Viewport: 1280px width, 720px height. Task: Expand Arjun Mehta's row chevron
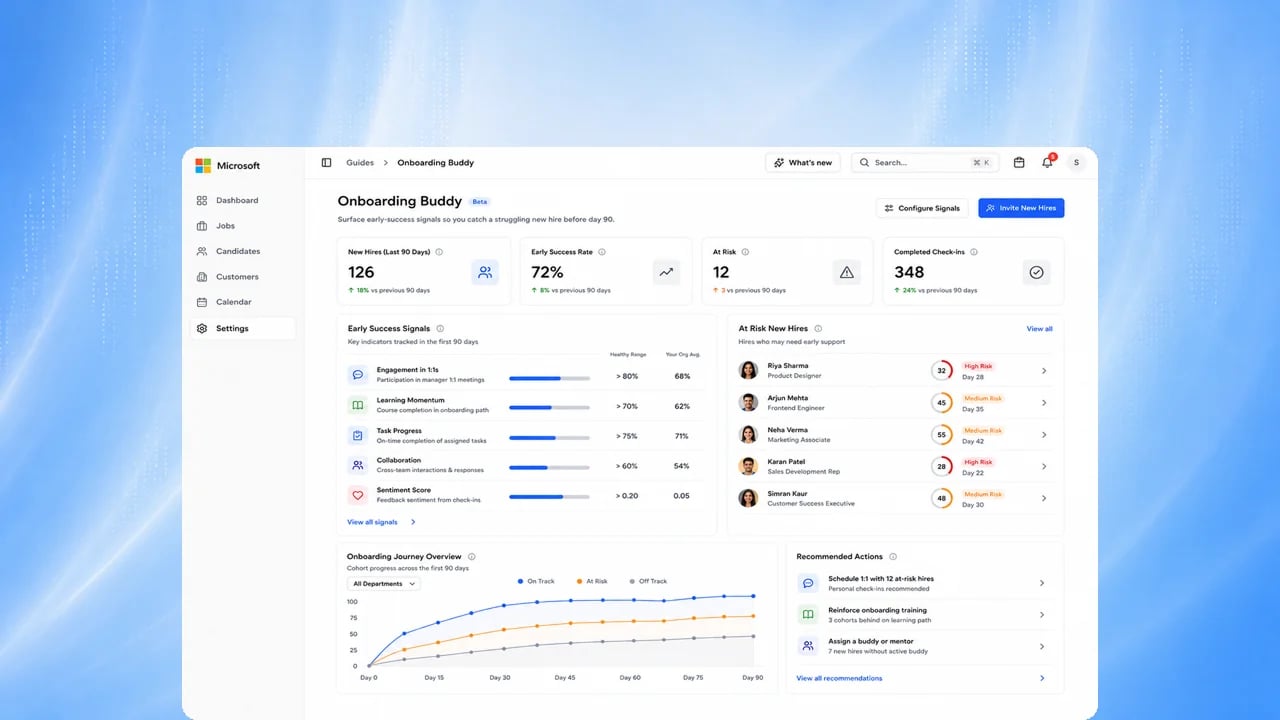point(1044,403)
